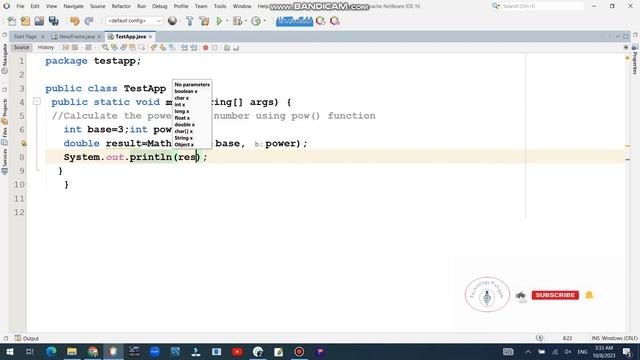The image size is (640, 360).
Task: Open the Debug menu
Action: tap(160, 6)
